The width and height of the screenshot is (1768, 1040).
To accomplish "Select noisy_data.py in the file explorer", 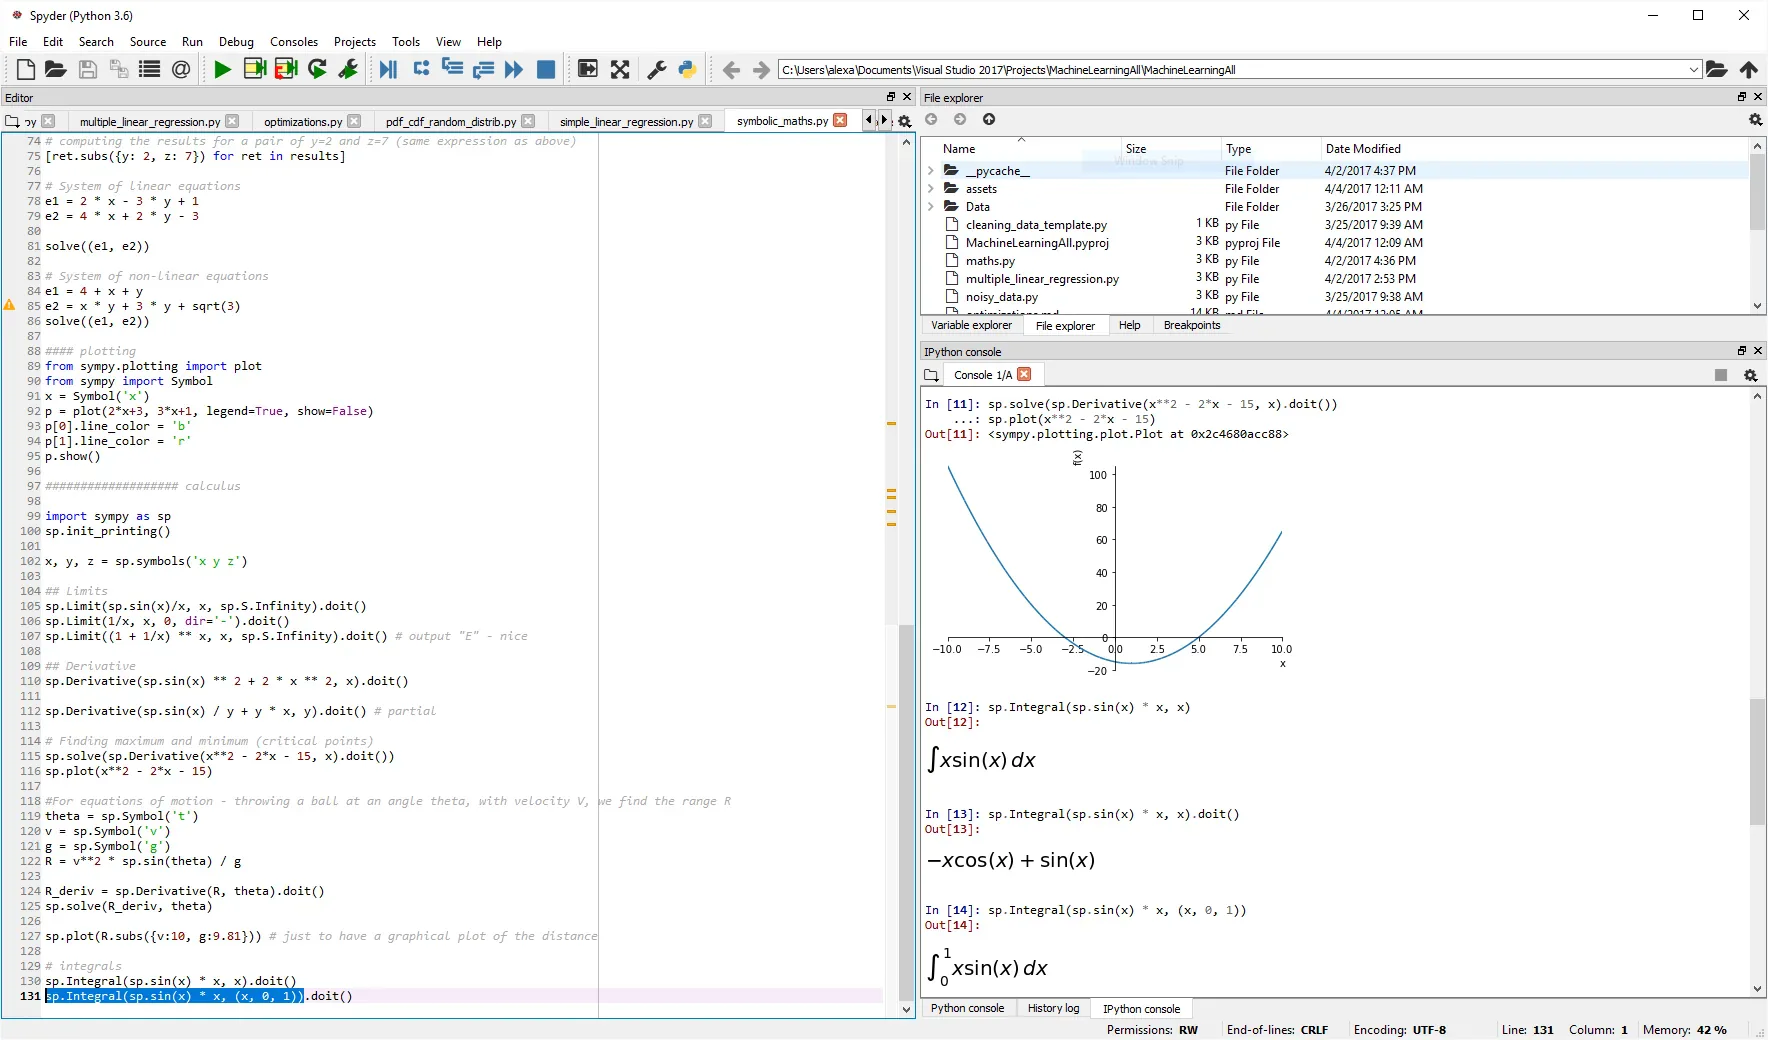I will [1002, 297].
